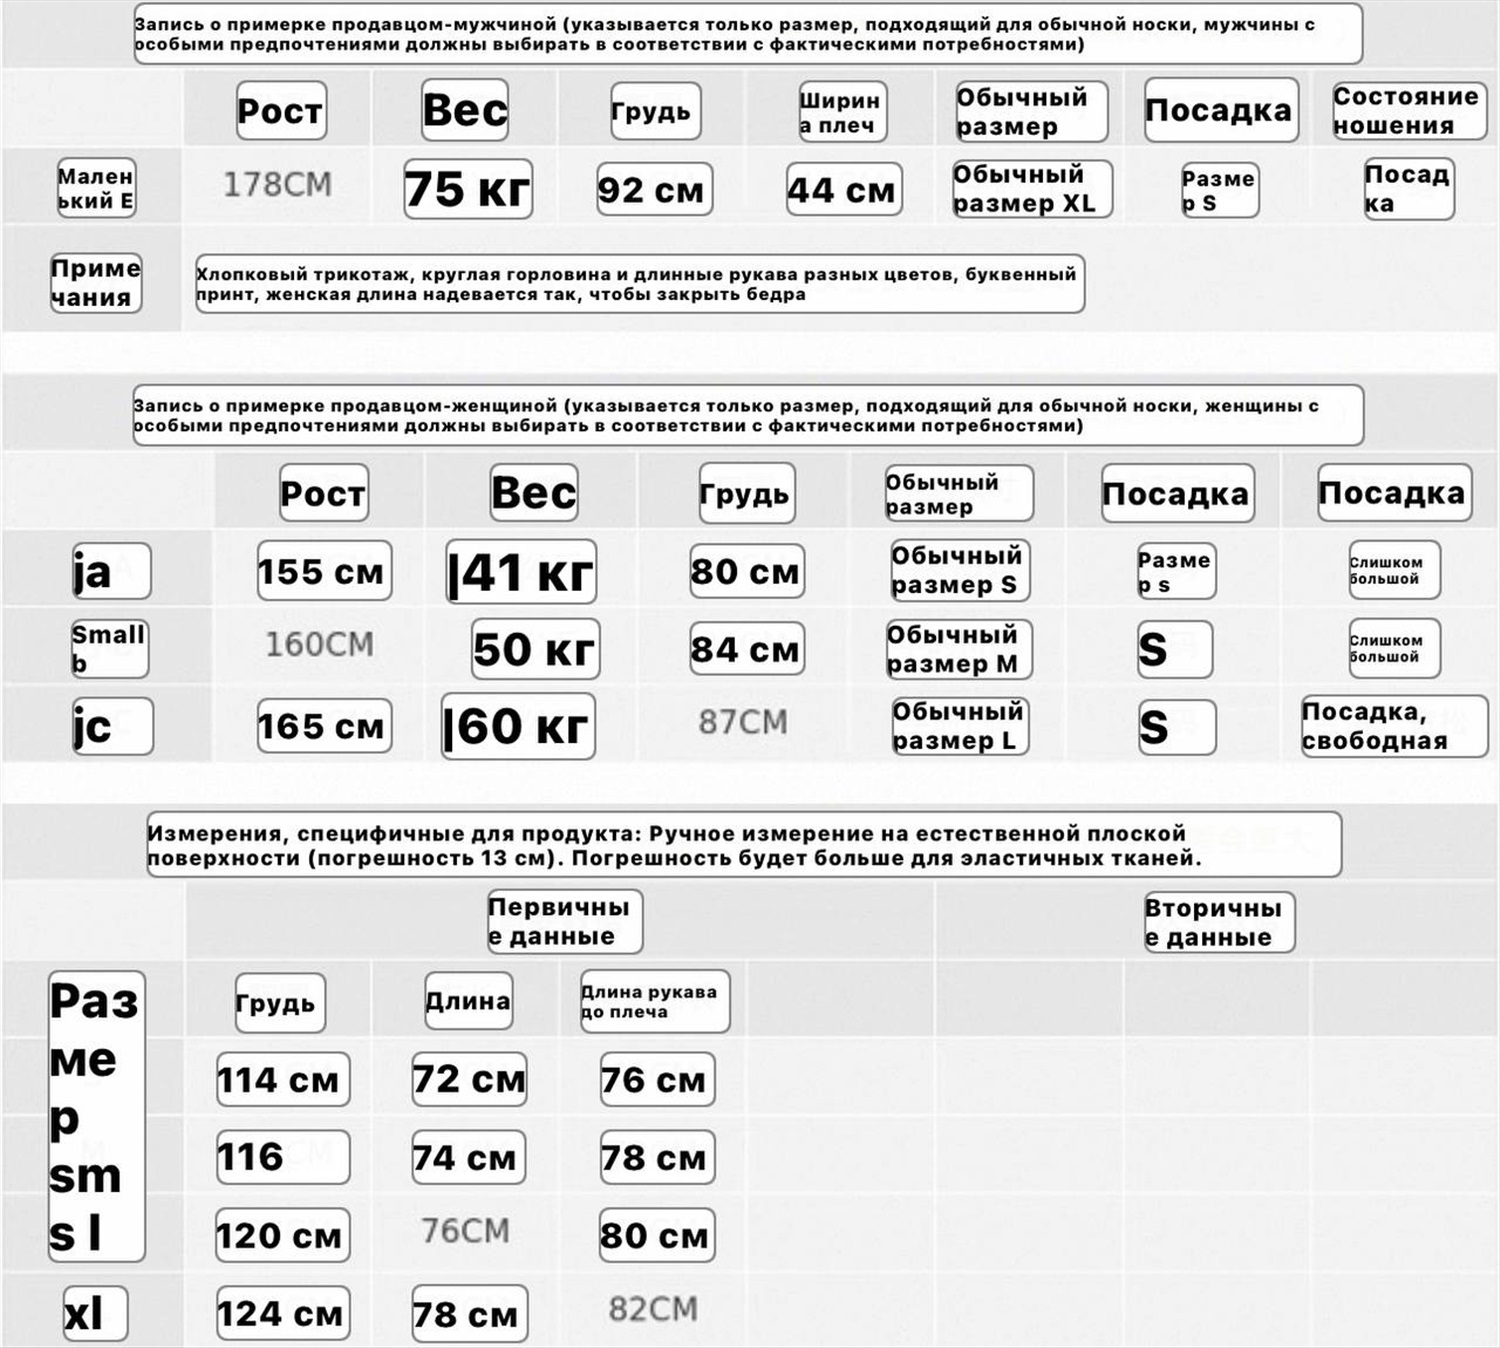Click the '72 см' length cell

tap(469, 1079)
